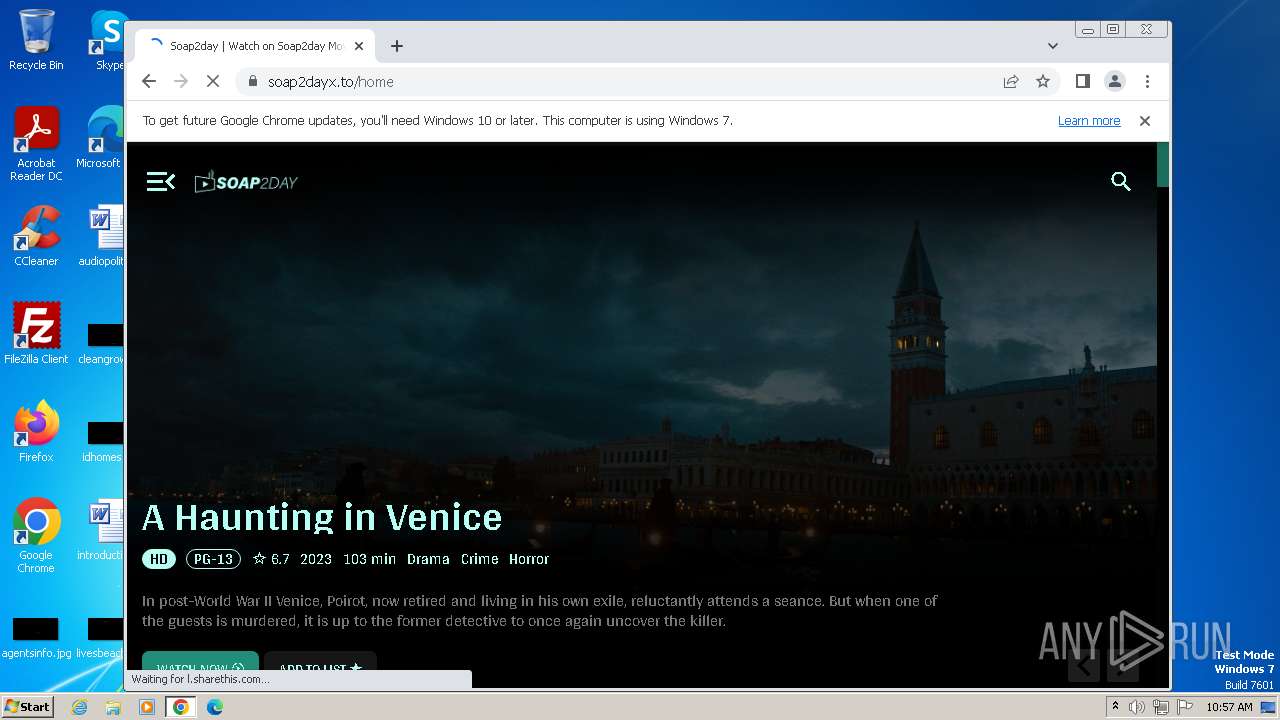1280x720 pixels.
Task: Click the 6.7 star rating
Action: (271, 559)
